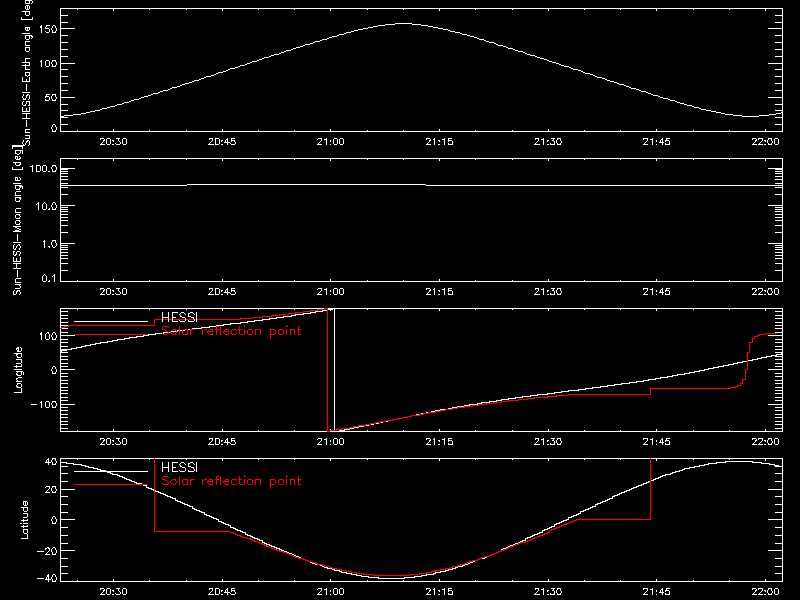Click the '1.0' tick on Moon angle plot
The image size is (800, 600).
(x=49, y=244)
